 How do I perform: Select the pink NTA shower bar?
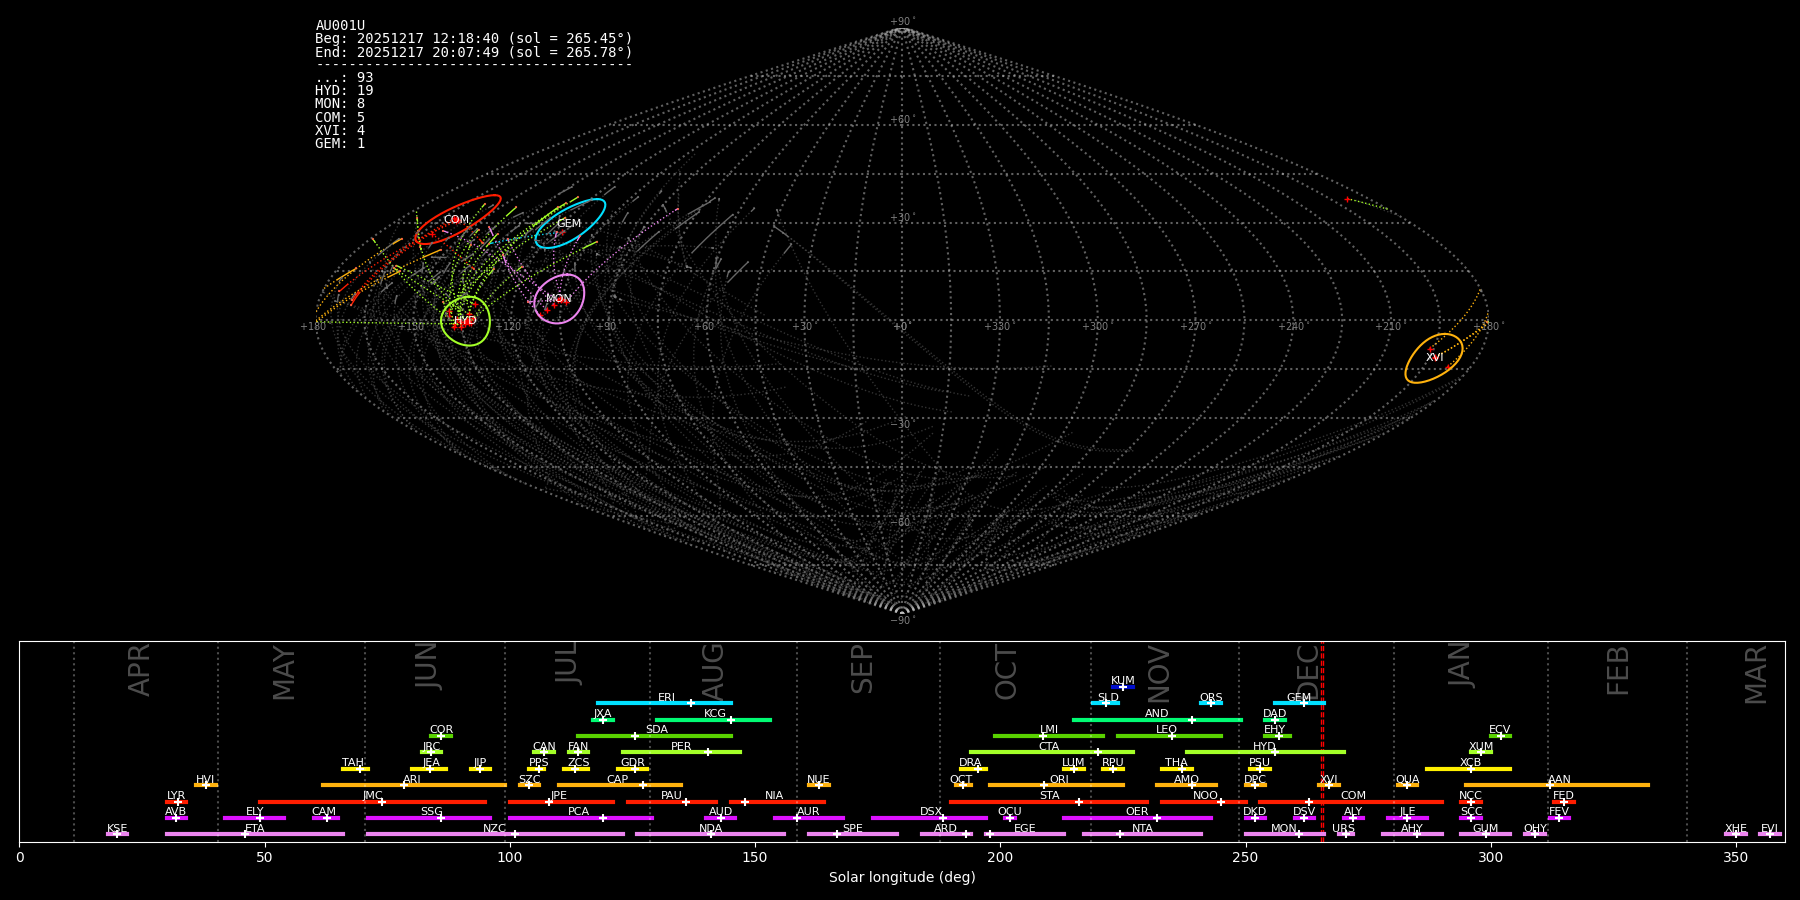pyautogui.click(x=1142, y=834)
